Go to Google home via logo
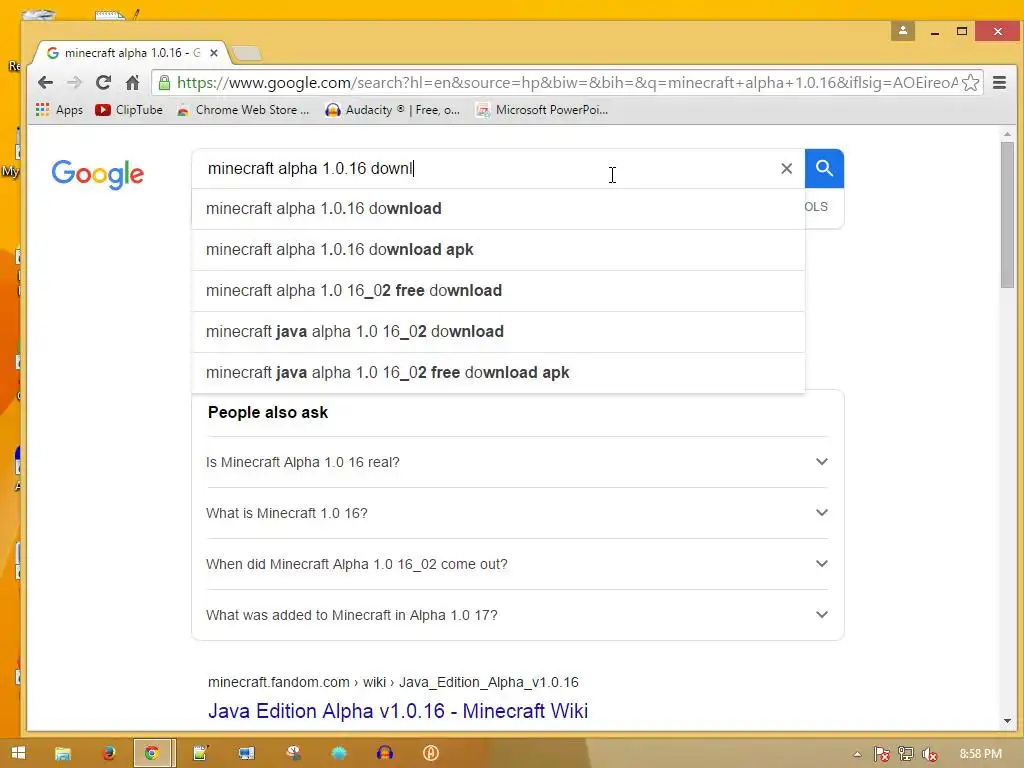This screenshot has height=768, width=1024. 97,174
